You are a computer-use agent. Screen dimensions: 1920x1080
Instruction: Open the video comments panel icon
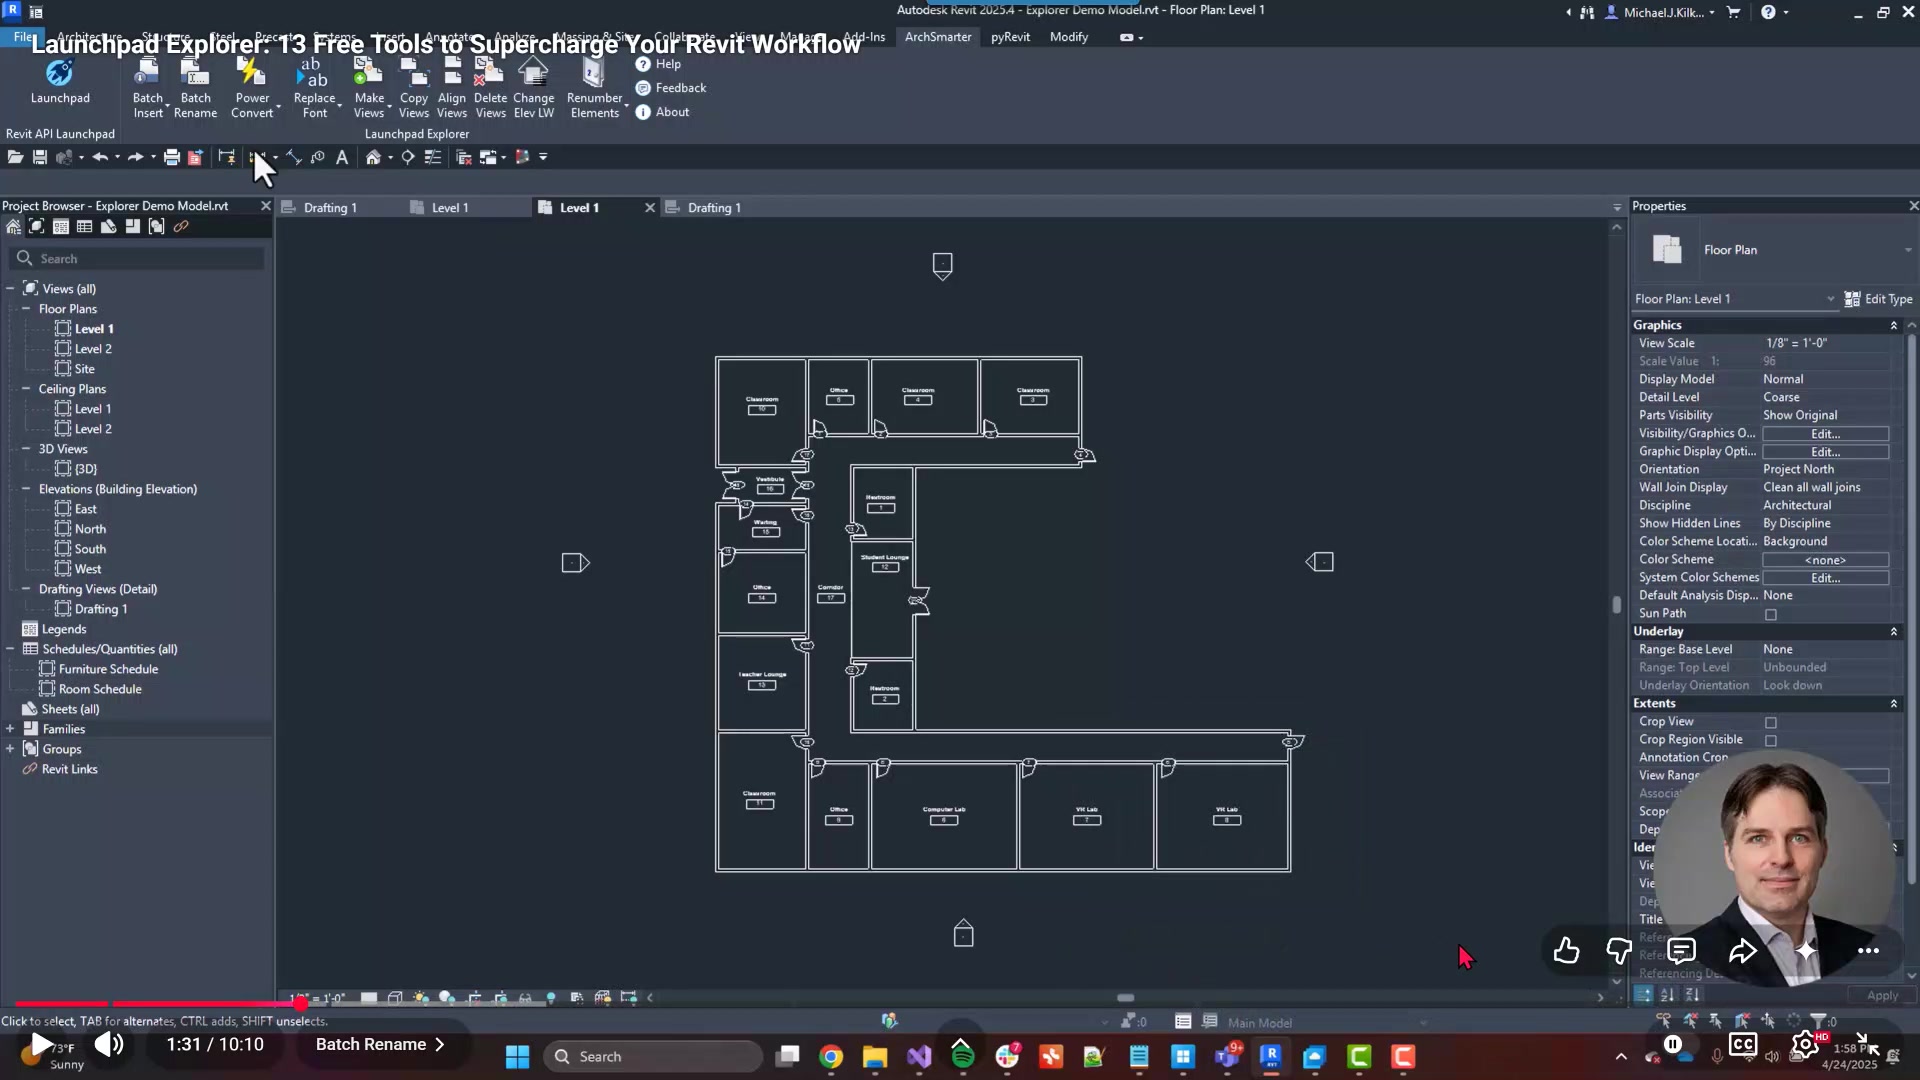pos(1682,951)
